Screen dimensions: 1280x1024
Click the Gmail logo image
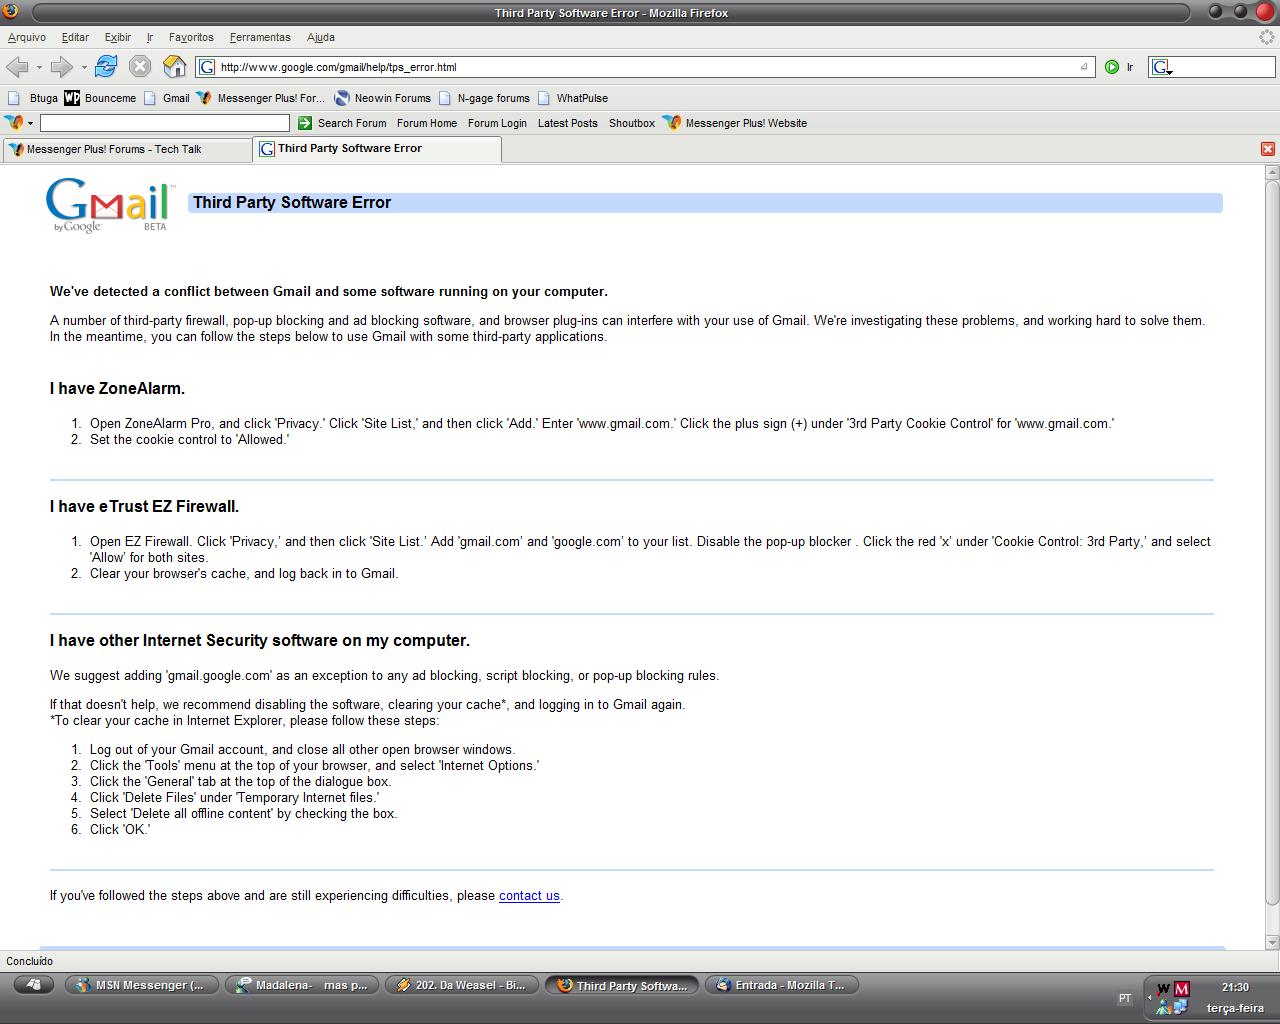click(109, 205)
